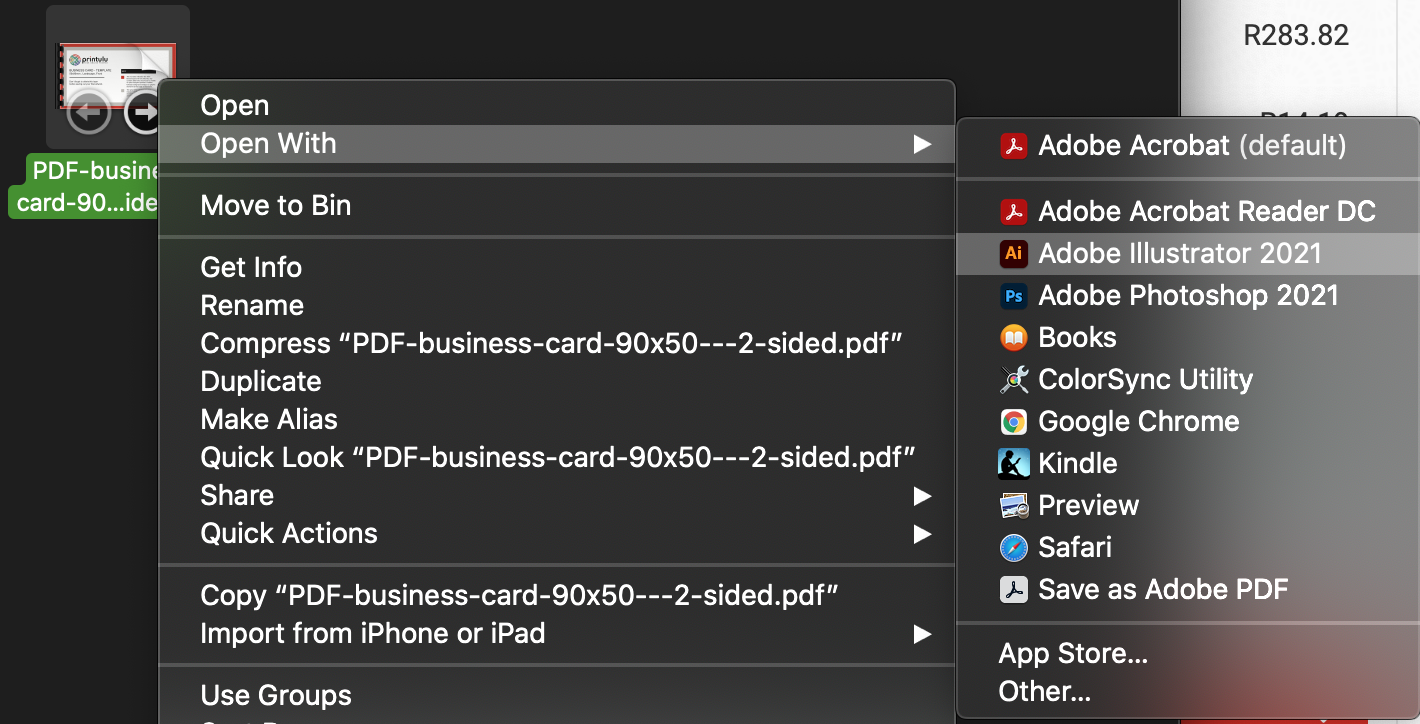The width and height of the screenshot is (1420, 724).
Task: Open with Google Chrome
Action: click(1188, 422)
